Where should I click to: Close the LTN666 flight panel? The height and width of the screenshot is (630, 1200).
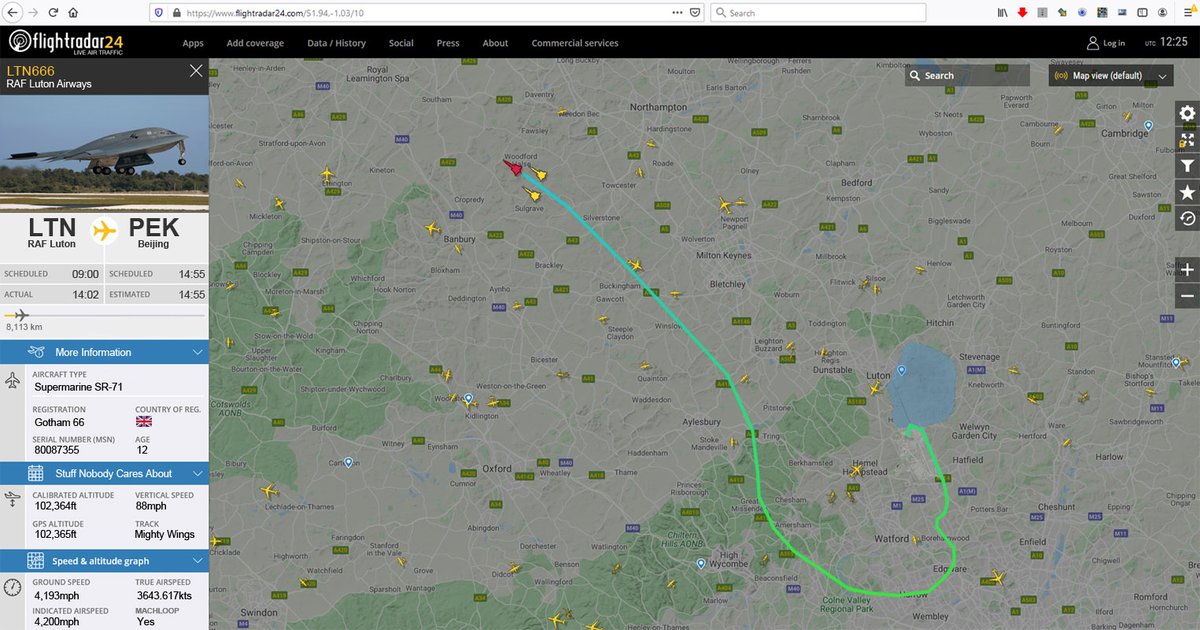pos(196,70)
